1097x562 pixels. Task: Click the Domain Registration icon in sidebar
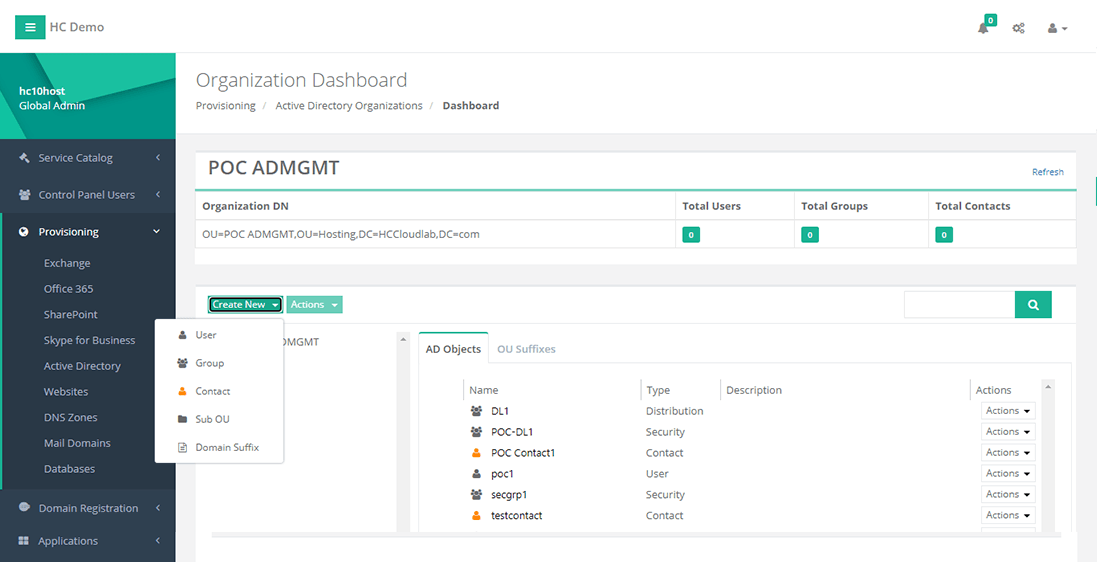(24, 507)
